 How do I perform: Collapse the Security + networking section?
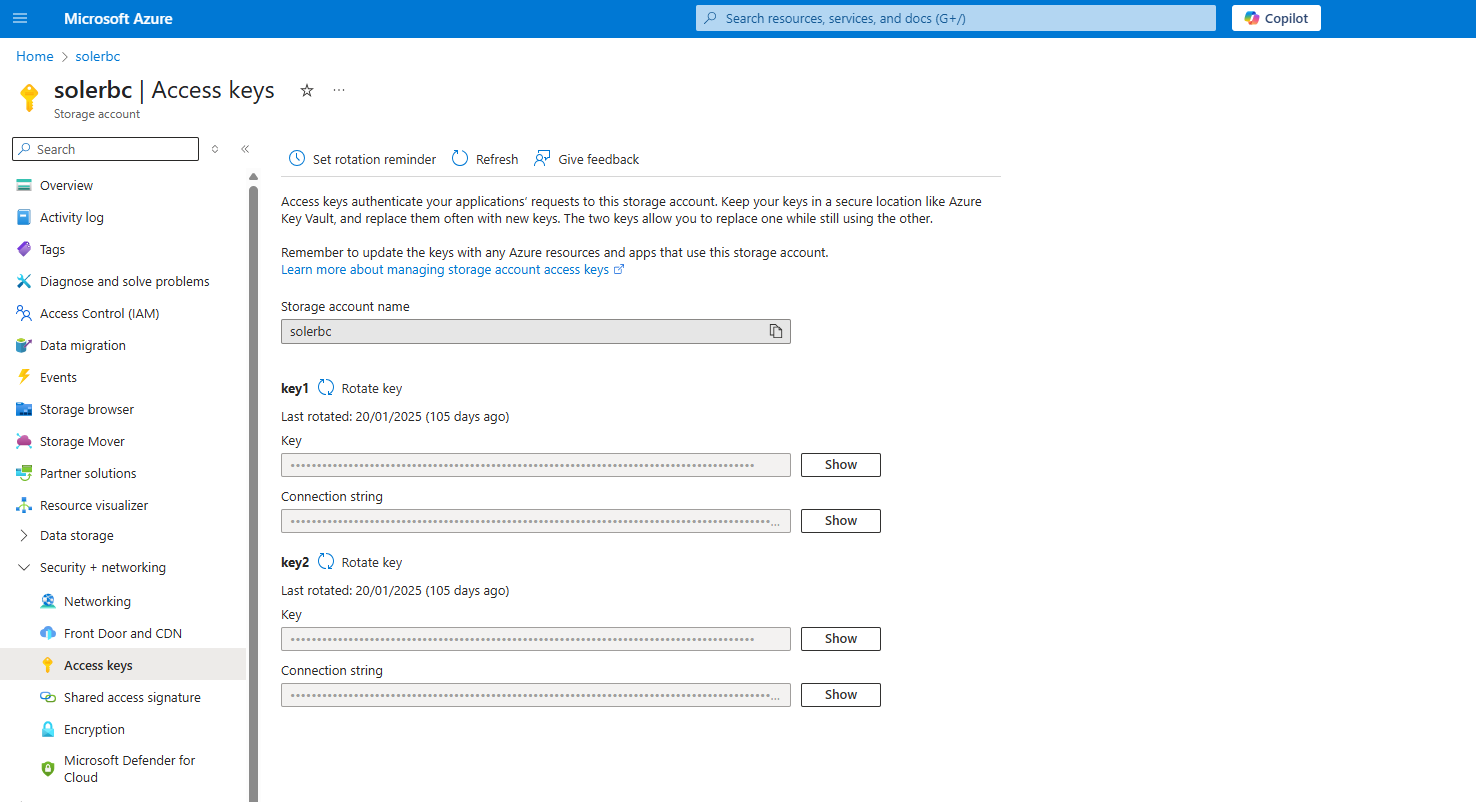[x=24, y=568]
